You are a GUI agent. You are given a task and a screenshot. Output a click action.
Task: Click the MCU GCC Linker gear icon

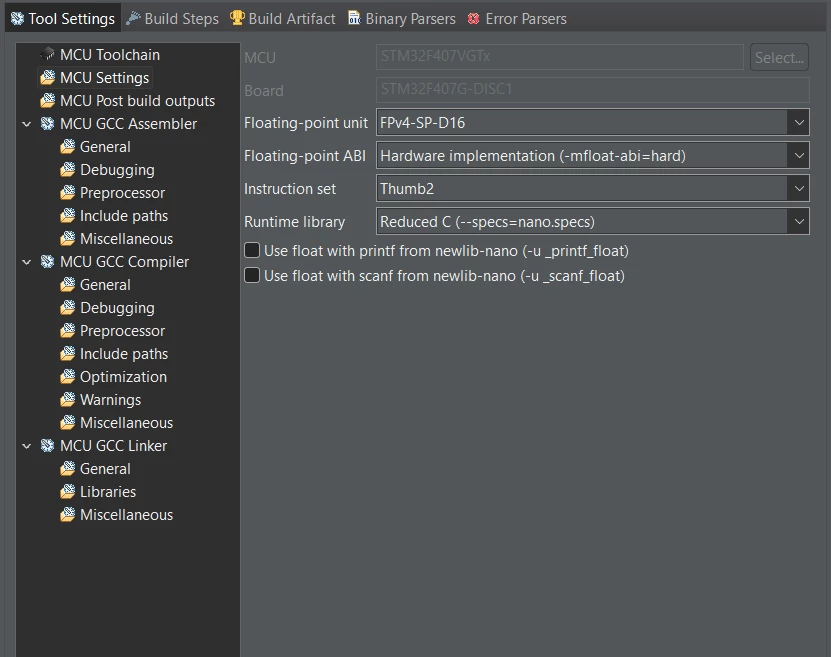(48, 446)
